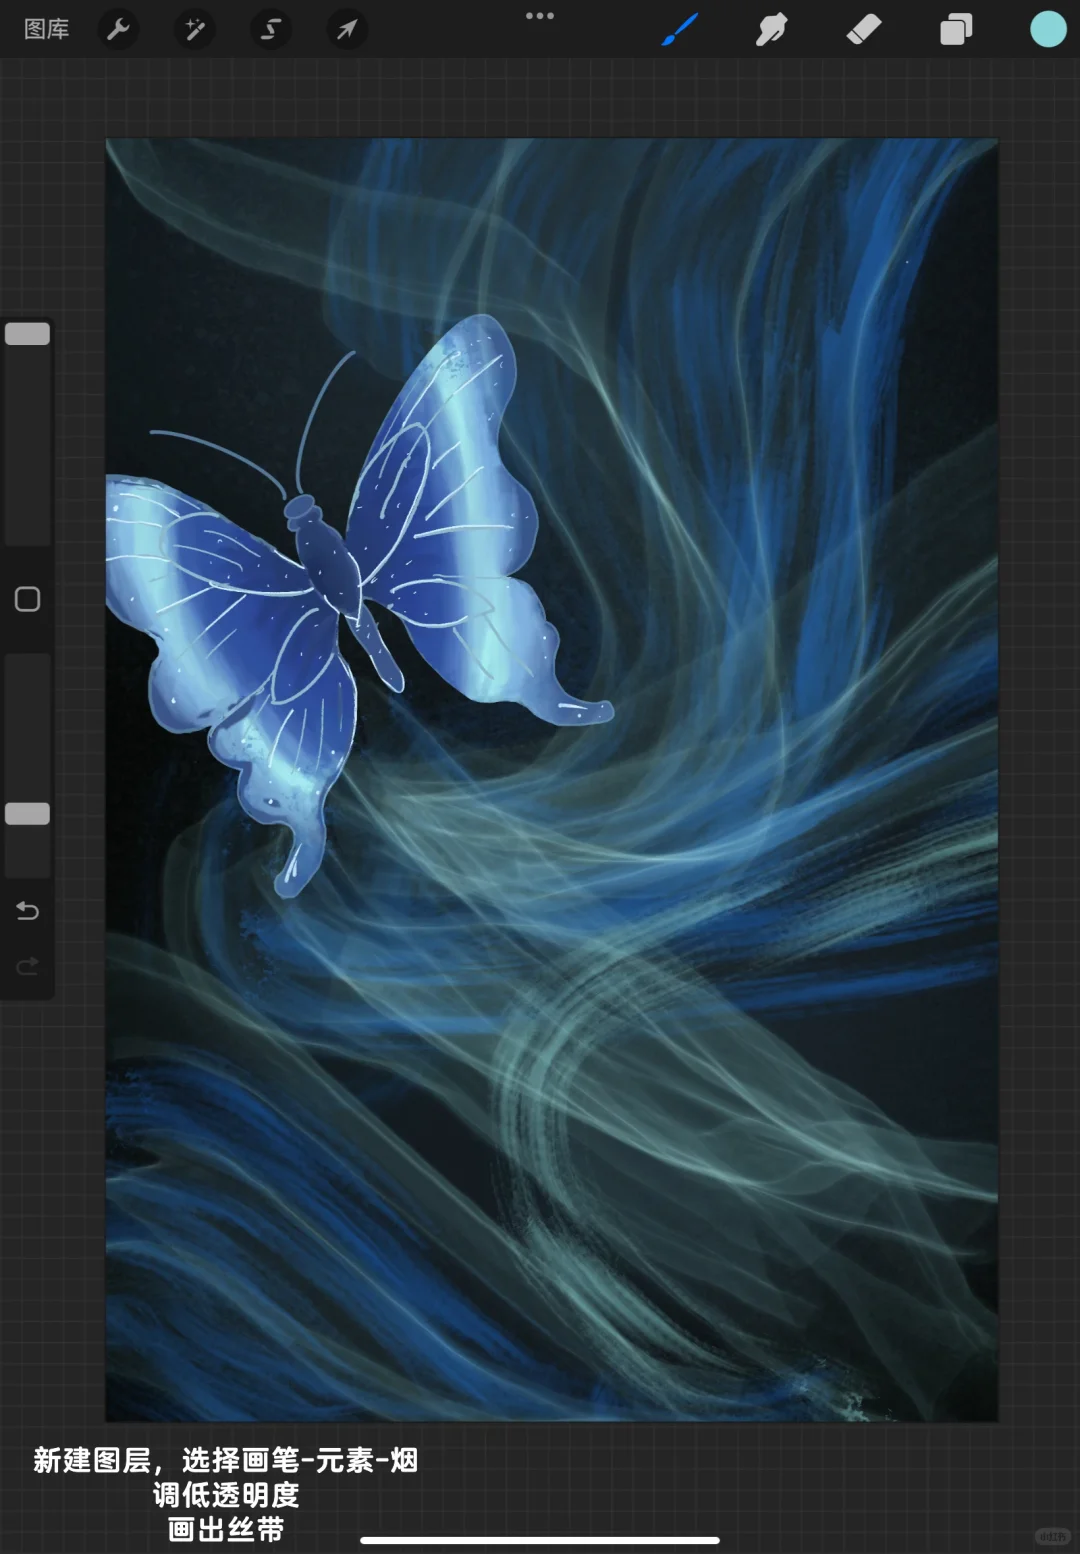Open the Actions menu (wrench icon)

(118, 29)
